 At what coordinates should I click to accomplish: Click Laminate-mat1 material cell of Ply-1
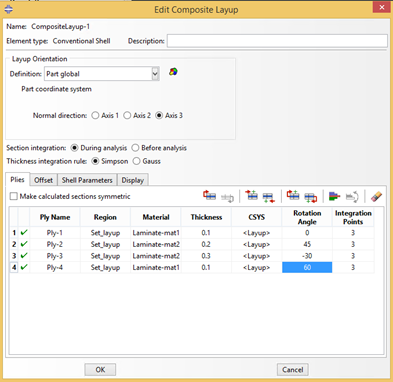[x=156, y=233]
